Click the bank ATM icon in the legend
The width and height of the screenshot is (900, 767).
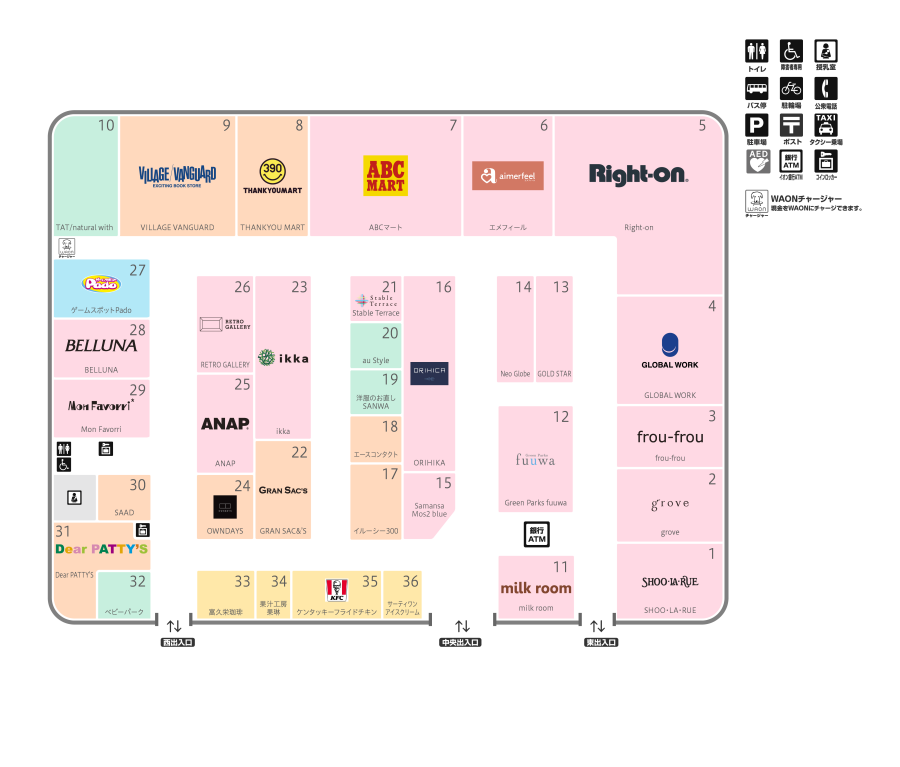(791, 161)
